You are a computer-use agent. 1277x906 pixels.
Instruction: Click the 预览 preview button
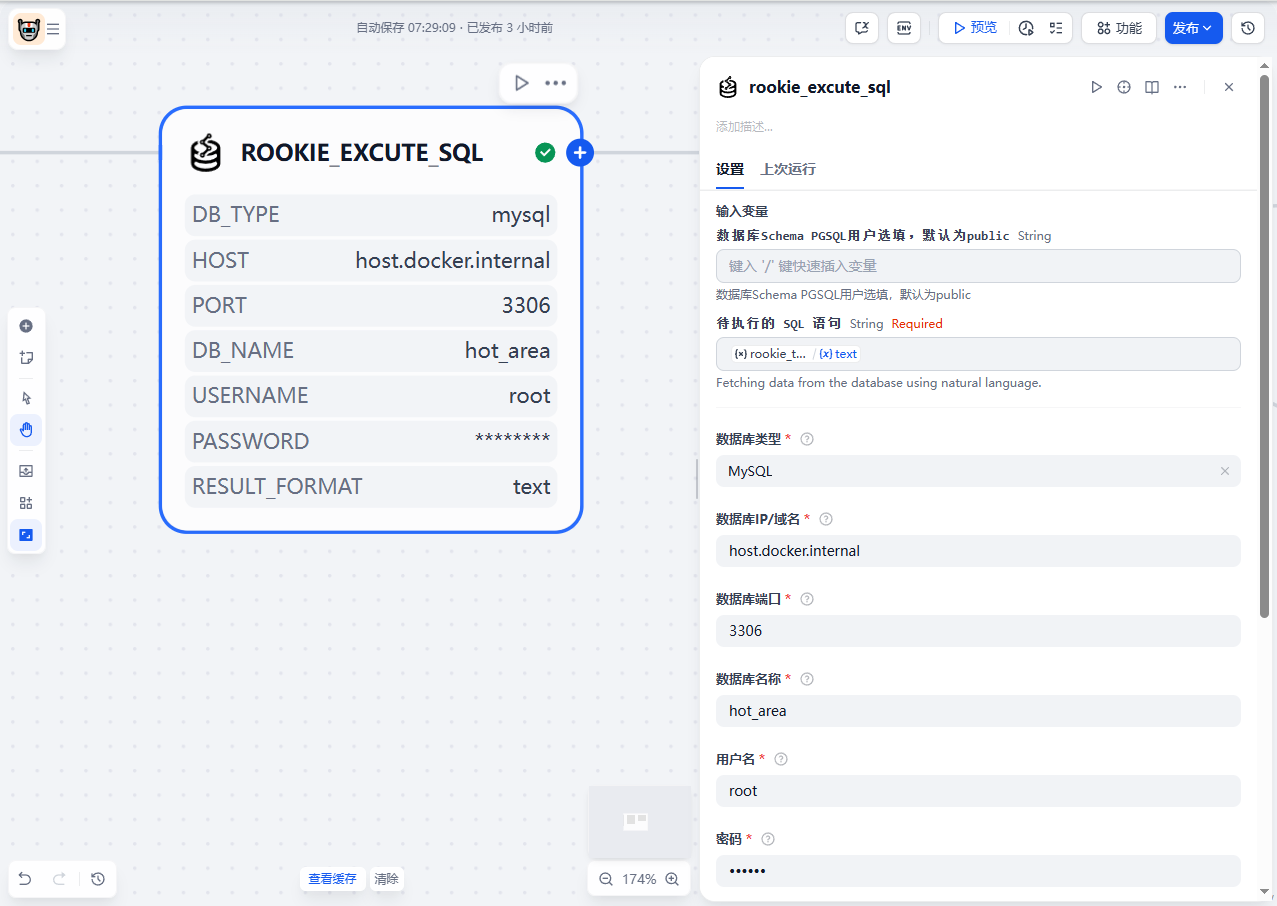pyautogui.click(x=974, y=28)
